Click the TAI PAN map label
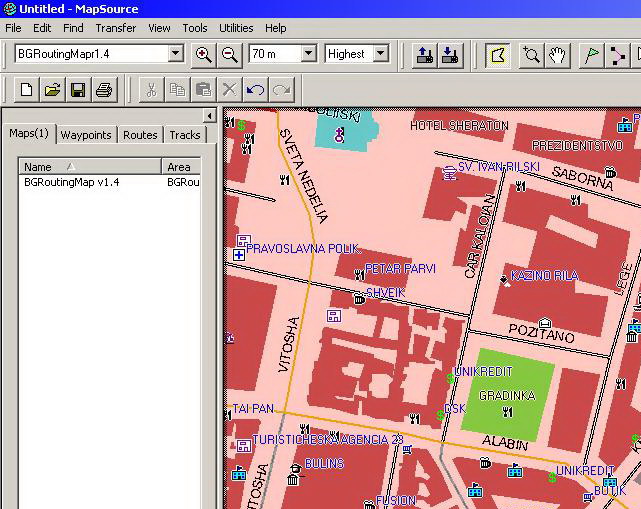 point(253,408)
